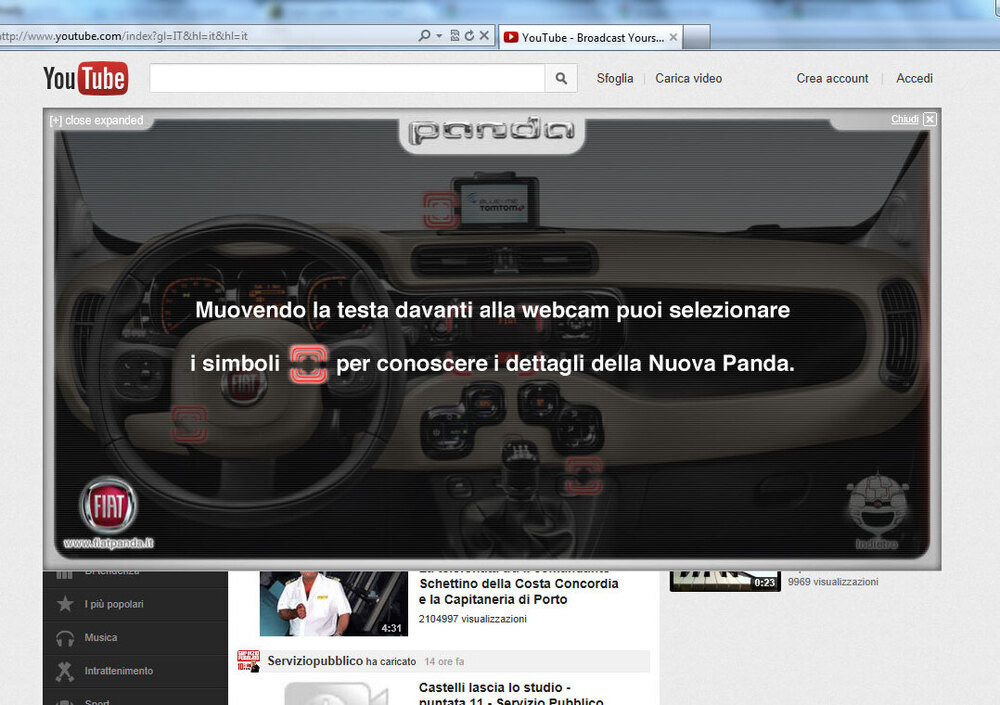
Task: Click Crea account
Action: (832, 78)
